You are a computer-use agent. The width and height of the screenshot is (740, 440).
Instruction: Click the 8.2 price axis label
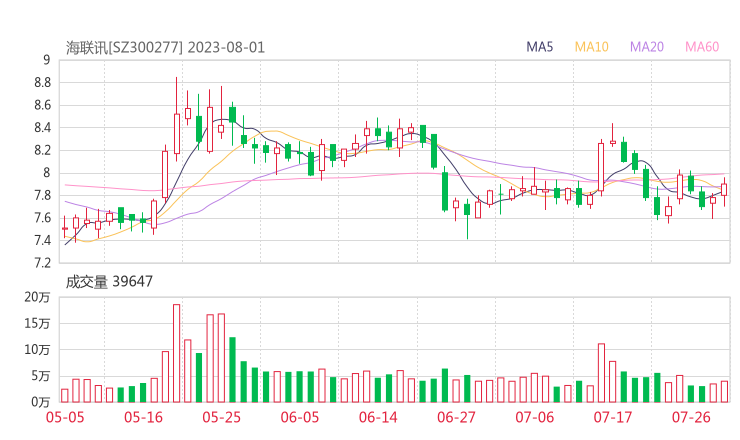pos(42,151)
